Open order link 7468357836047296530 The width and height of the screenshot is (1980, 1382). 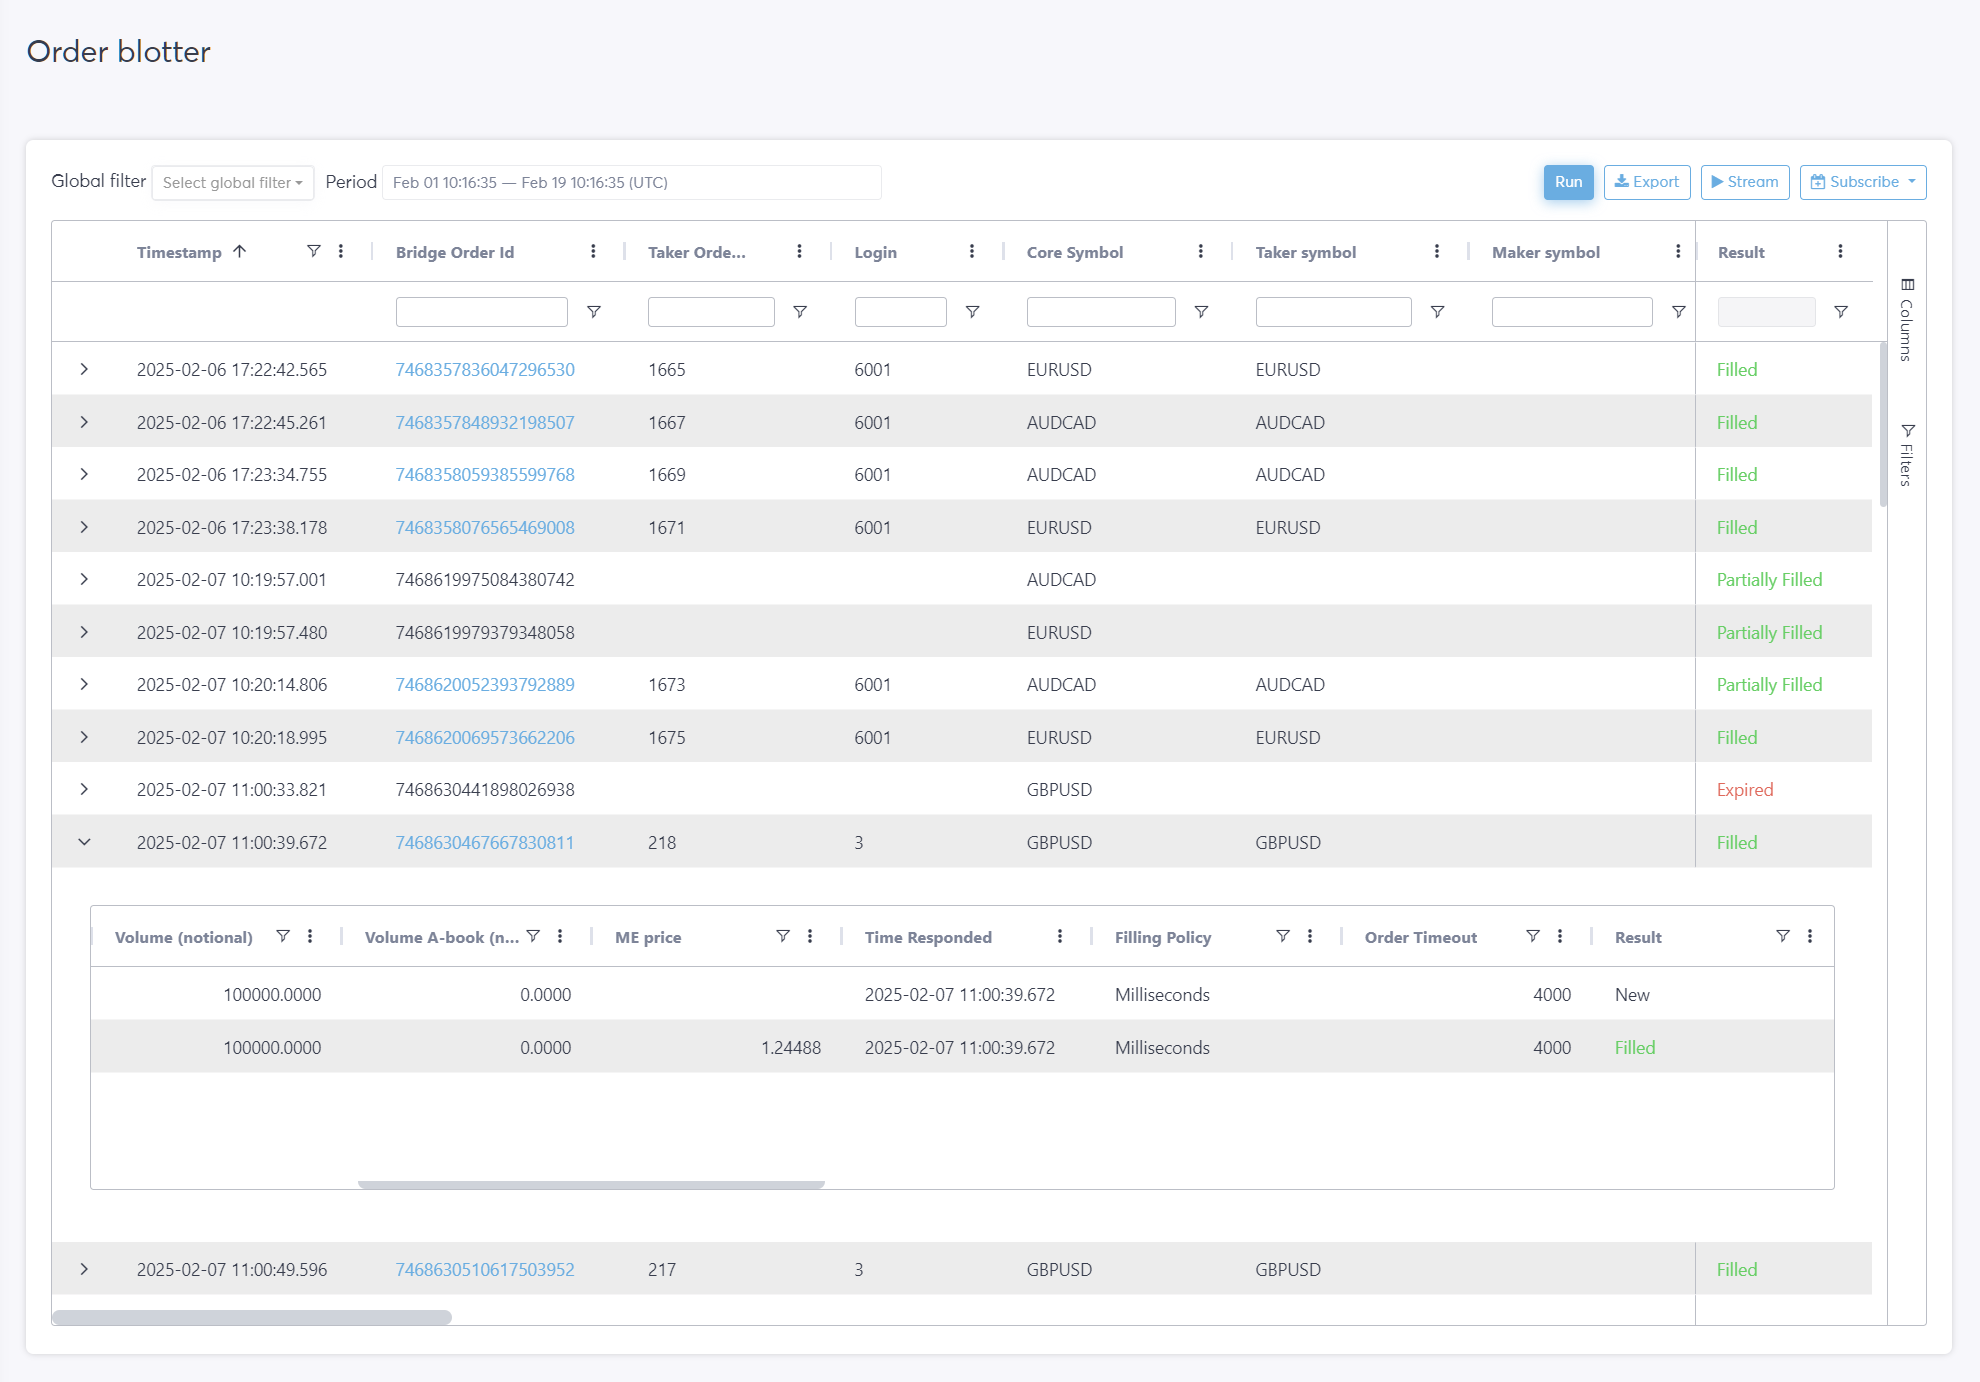[x=485, y=369]
